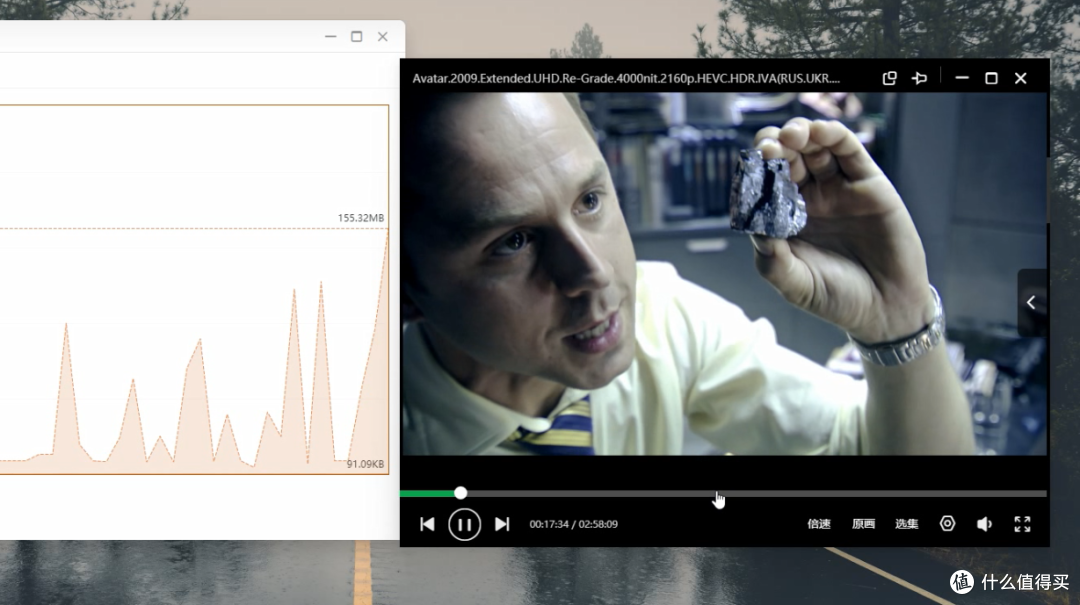Image resolution: width=1080 pixels, height=605 pixels.
Task: Skip to the next video
Action: point(502,524)
